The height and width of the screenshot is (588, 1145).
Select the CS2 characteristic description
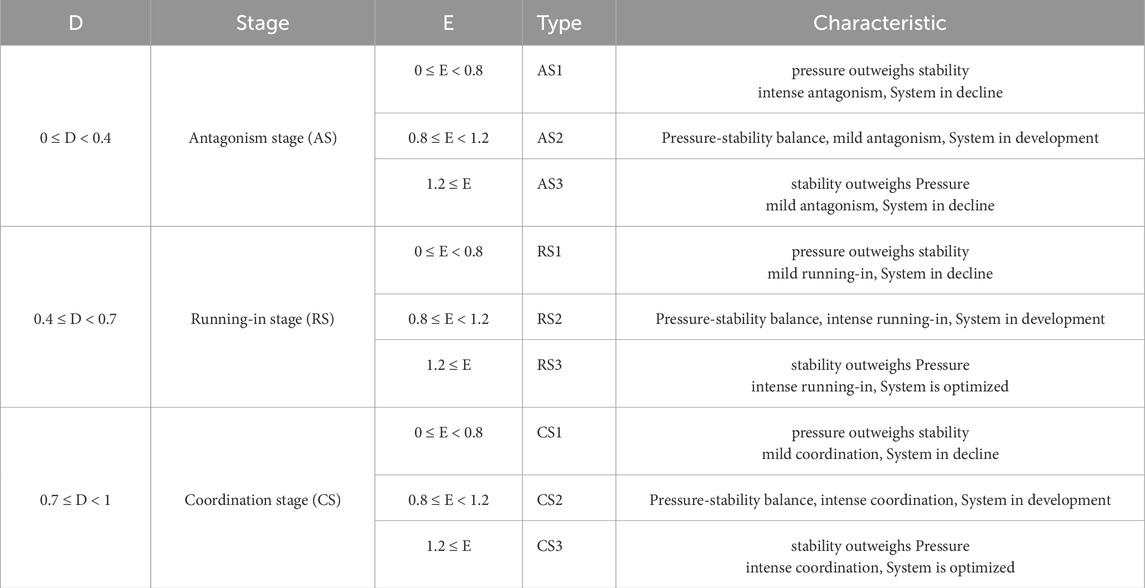click(x=879, y=500)
